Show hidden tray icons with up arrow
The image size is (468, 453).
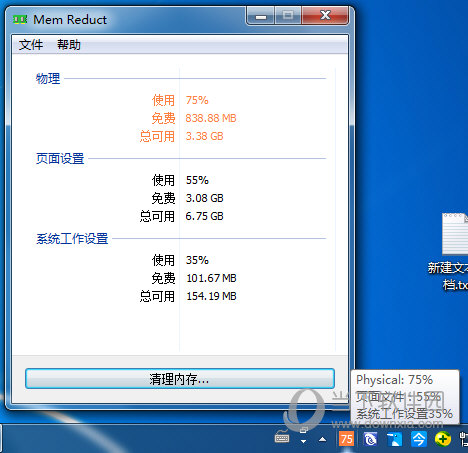coord(322,439)
